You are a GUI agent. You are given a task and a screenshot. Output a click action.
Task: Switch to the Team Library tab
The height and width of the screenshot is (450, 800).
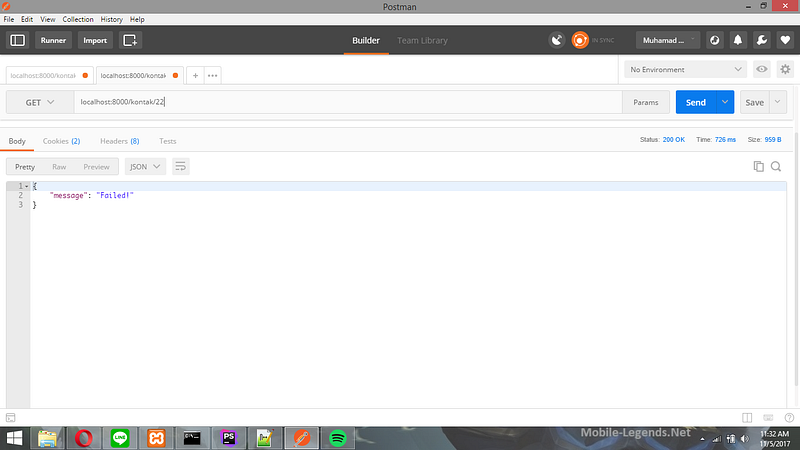422,40
